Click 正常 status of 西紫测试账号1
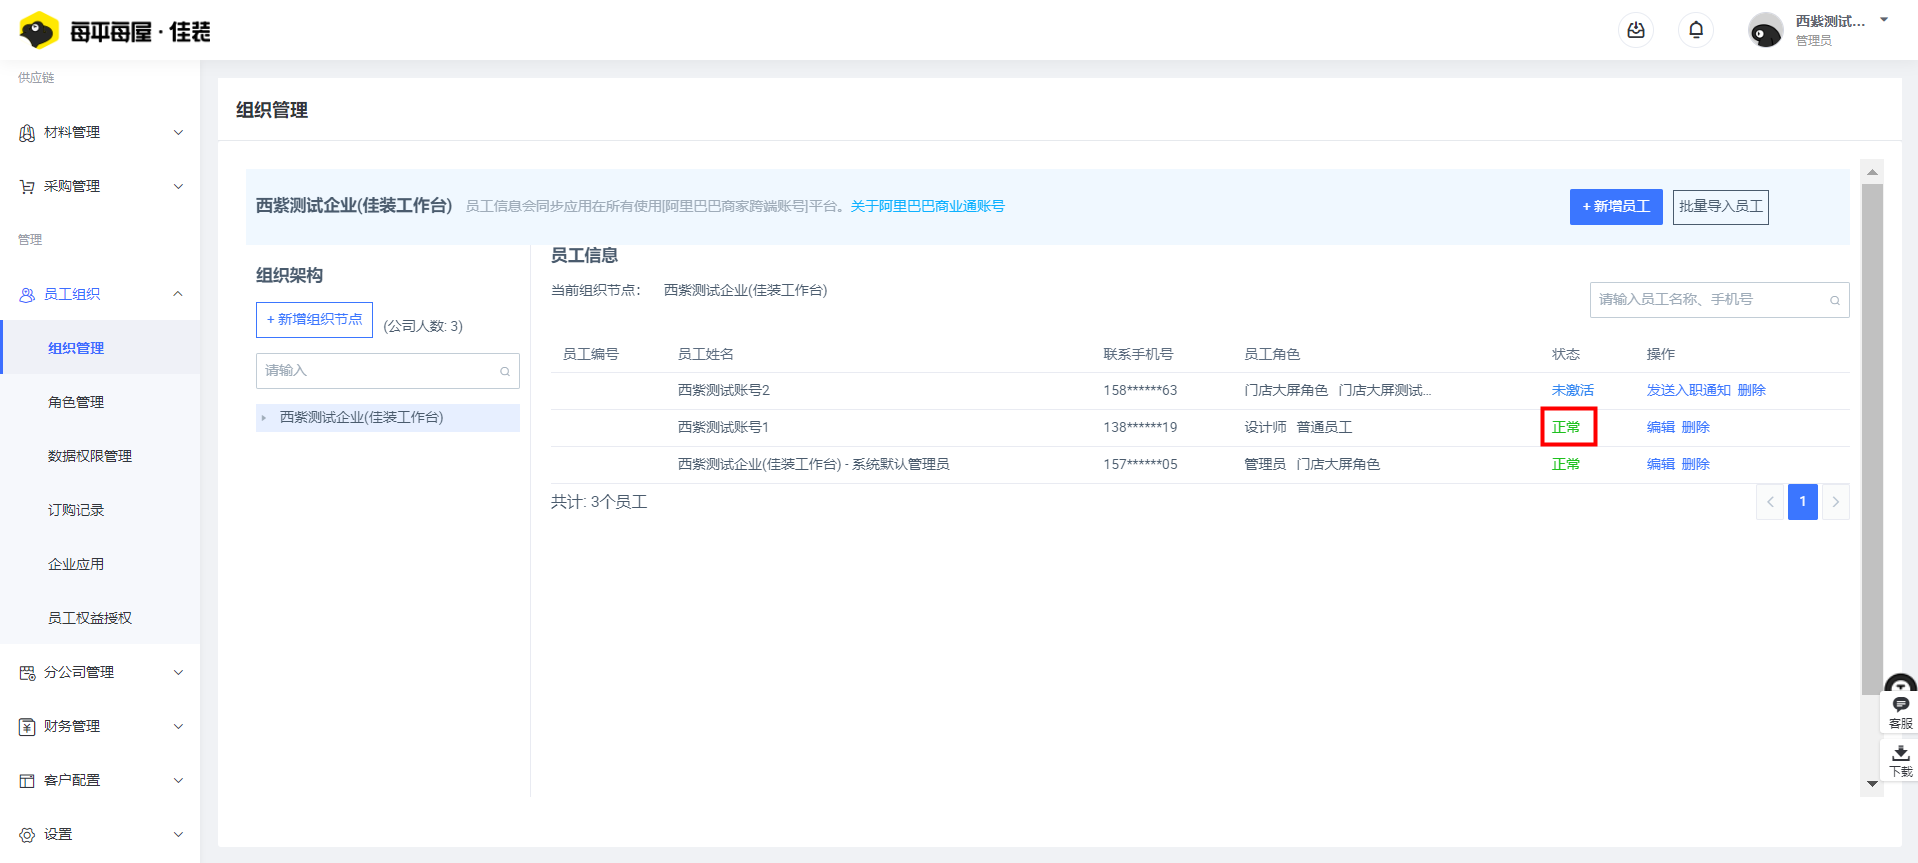Viewport: 1918px width, 863px height. (1566, 427)
